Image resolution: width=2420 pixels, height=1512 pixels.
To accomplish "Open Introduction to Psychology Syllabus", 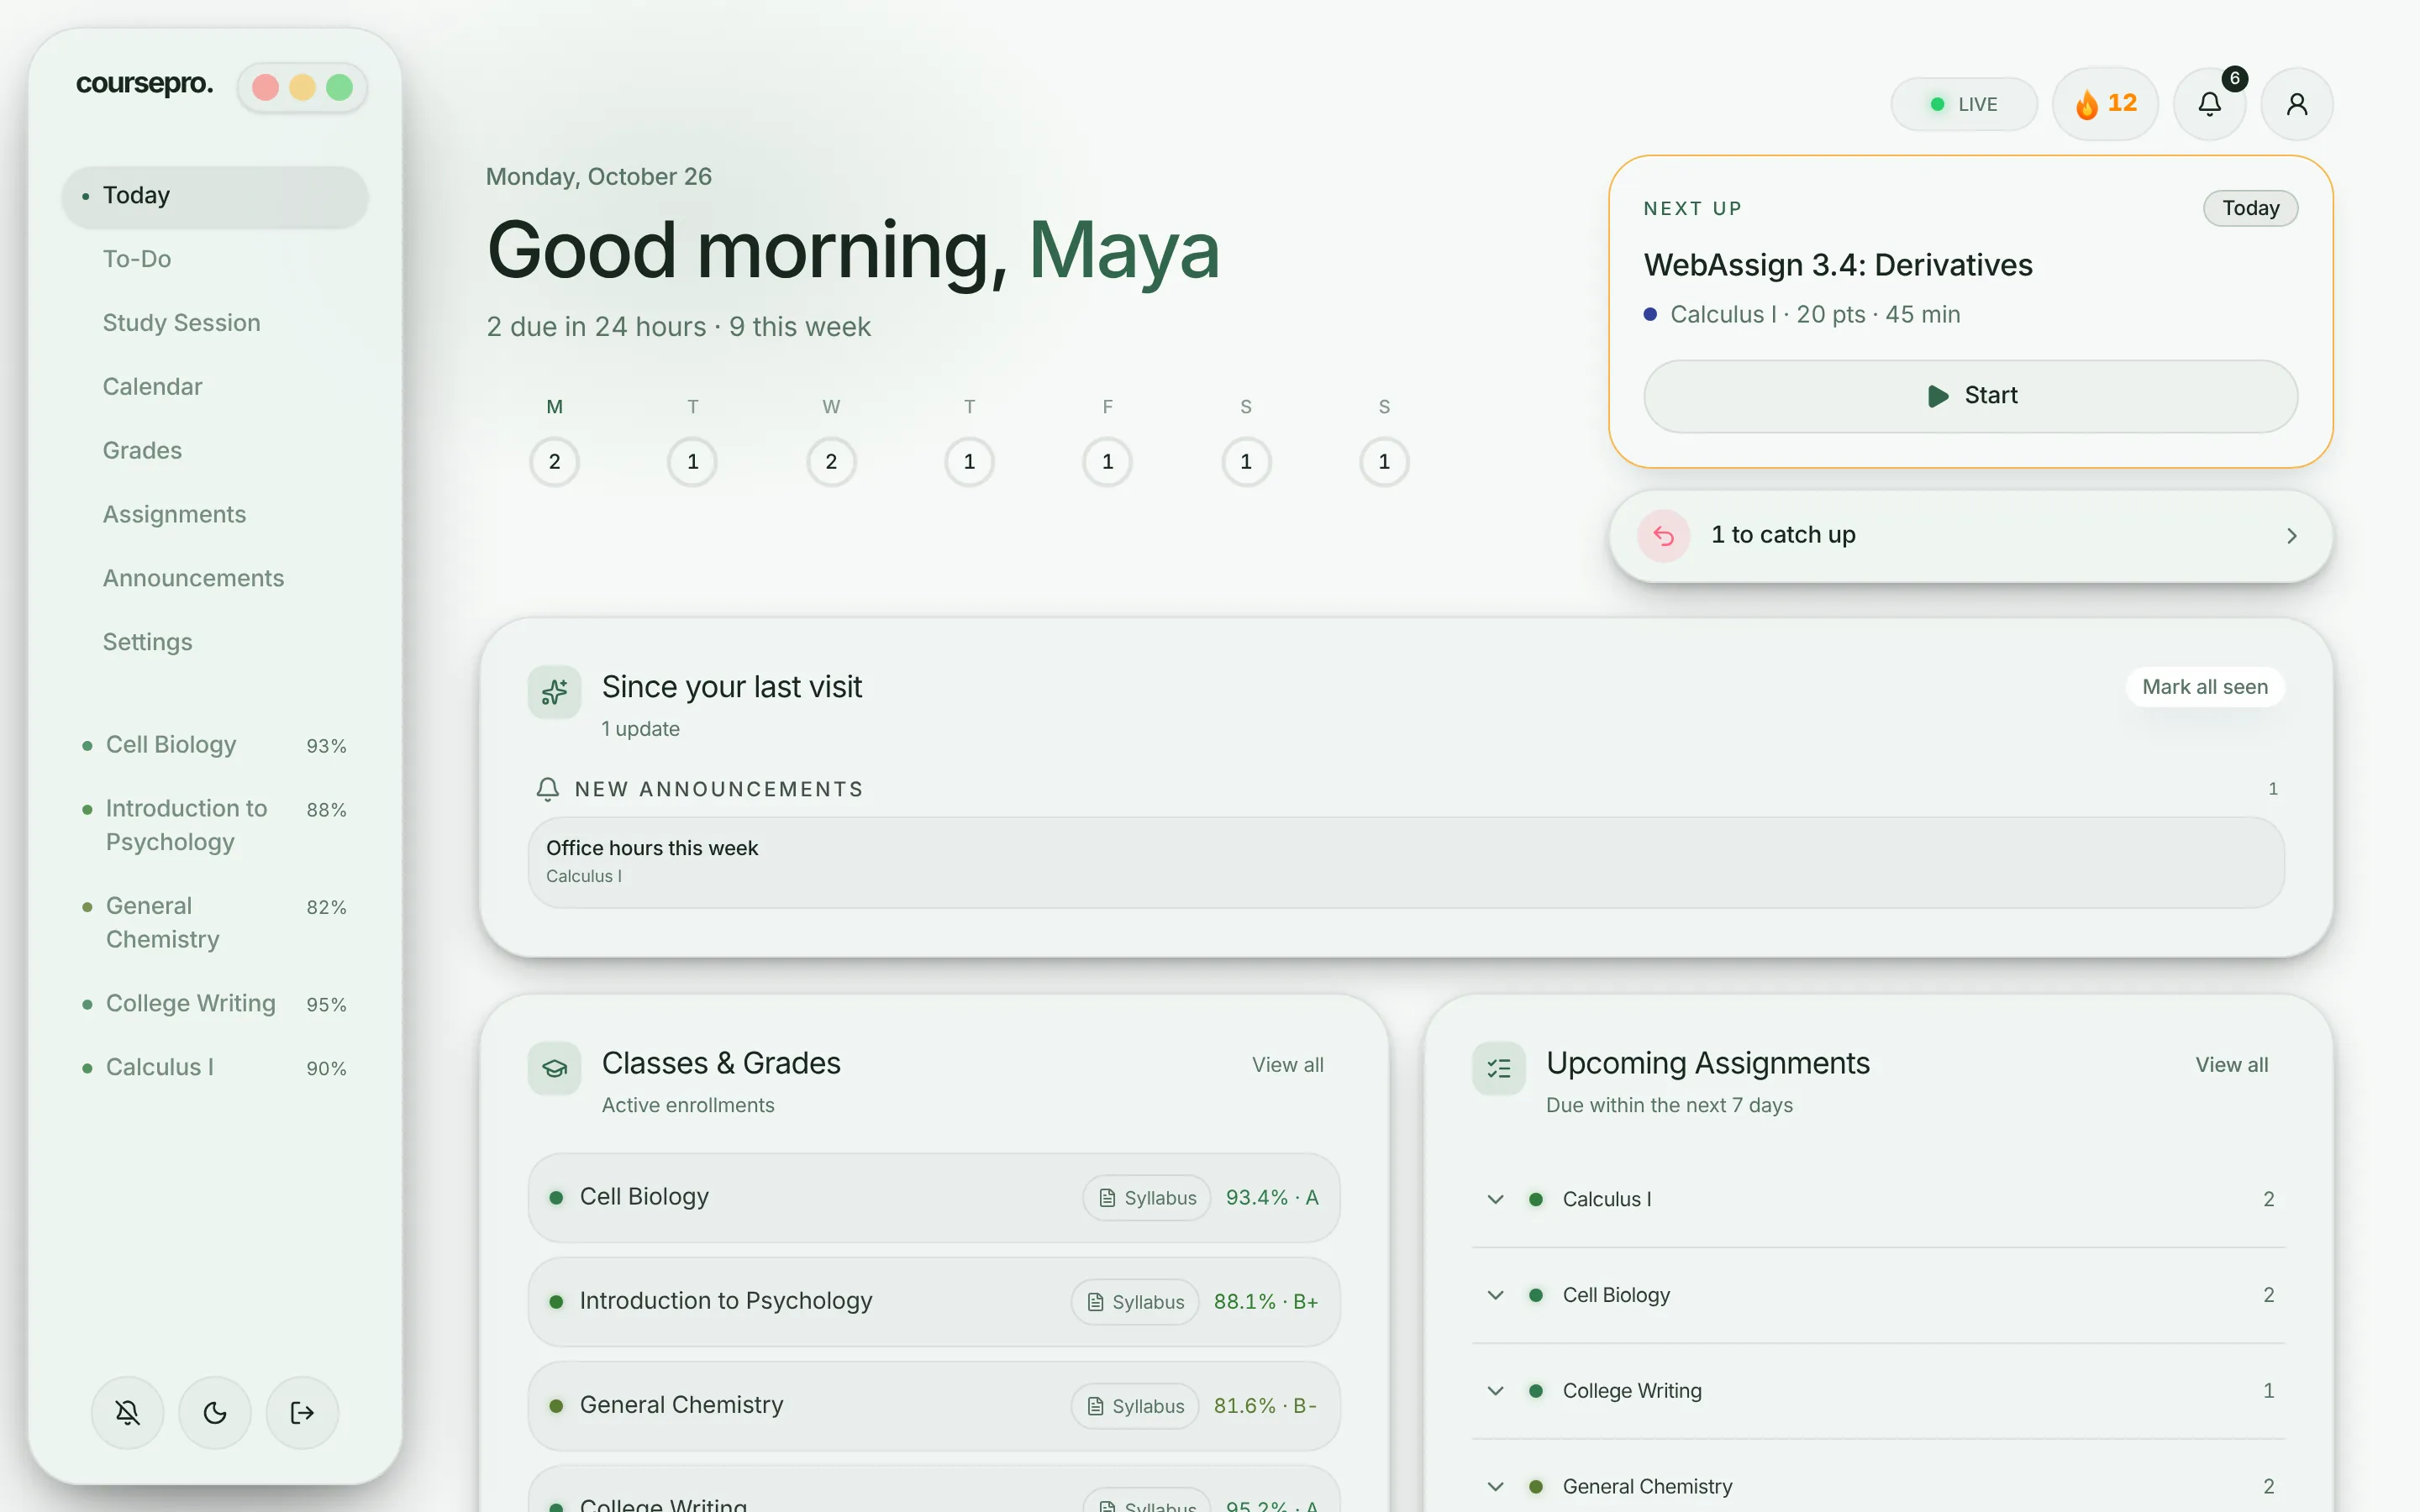I will point(1135,1301).
